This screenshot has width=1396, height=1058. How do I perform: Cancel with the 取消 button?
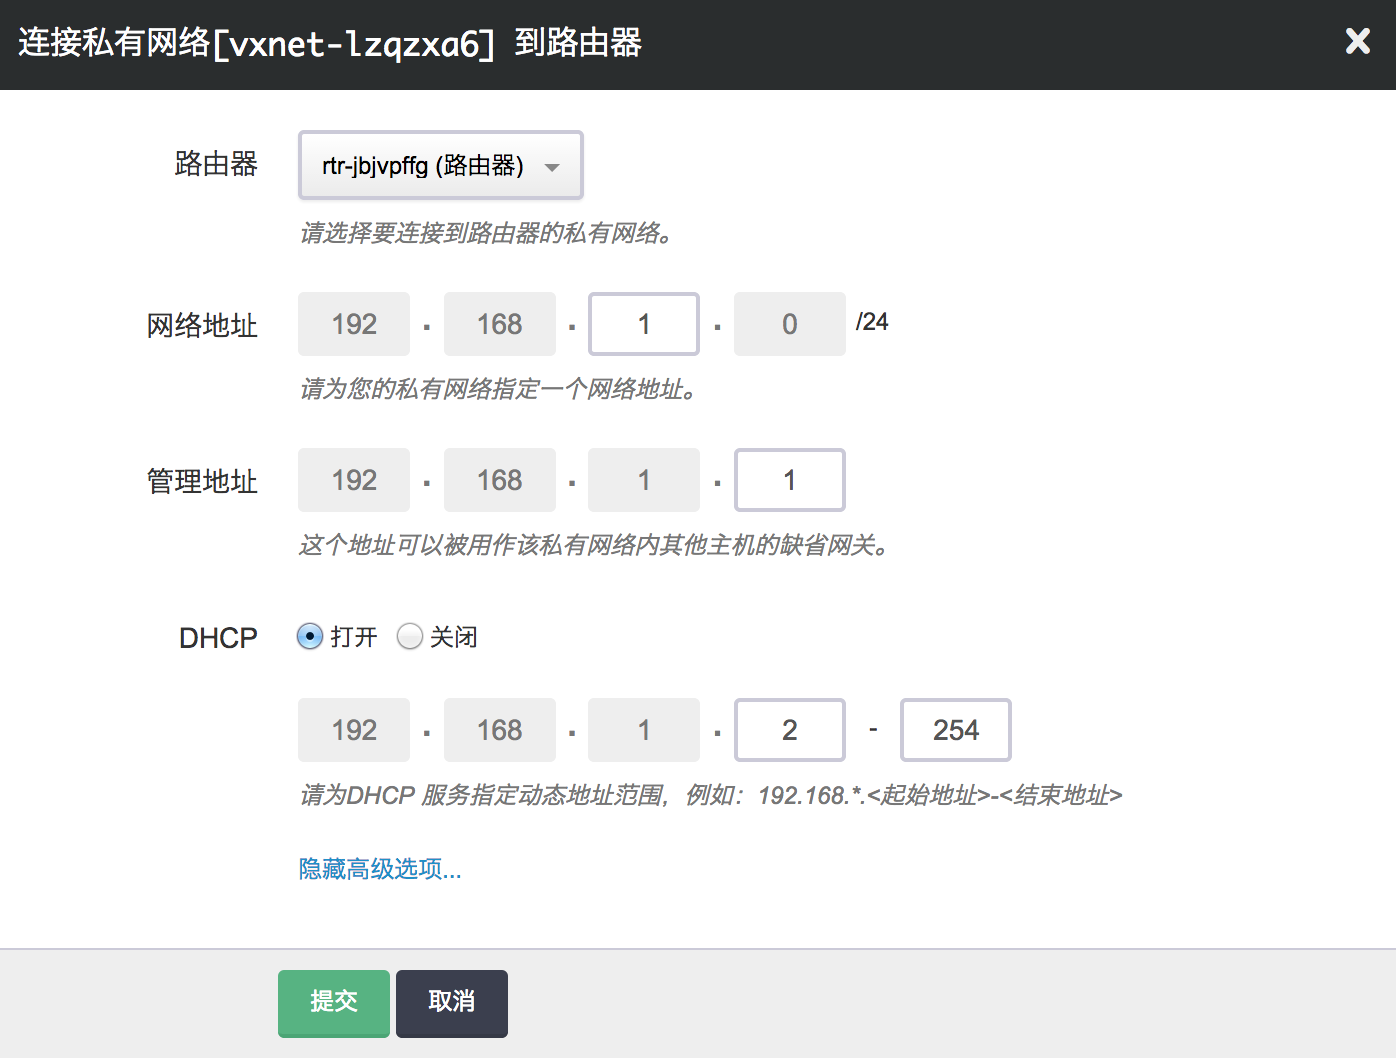tap(452, 1002)
